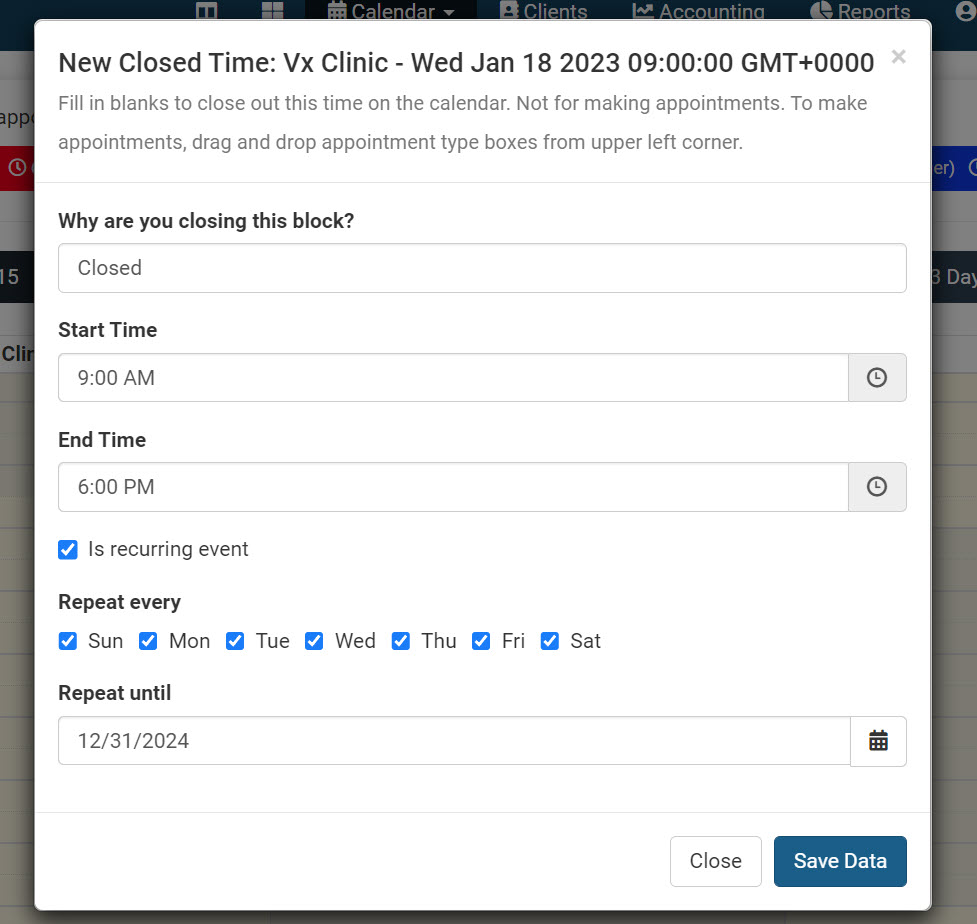Click into the Start Time field showing 9:00 AM
Image resolution: width=977 pixels, height=924 pixels.
(453, 378)
